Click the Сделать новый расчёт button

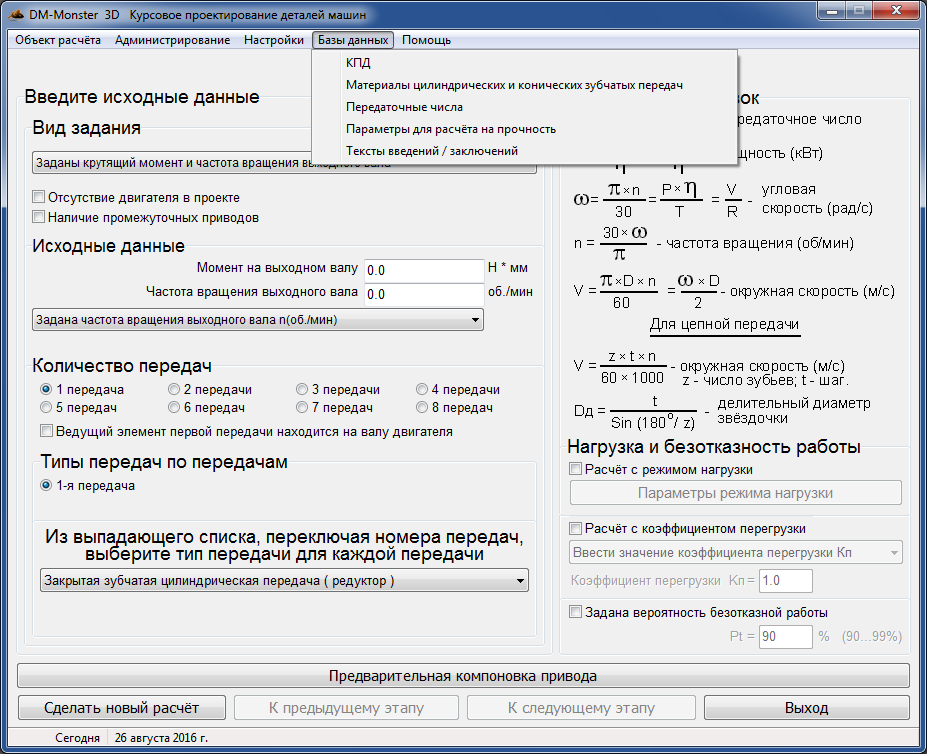pyautogui.click(x=122, y=708)
